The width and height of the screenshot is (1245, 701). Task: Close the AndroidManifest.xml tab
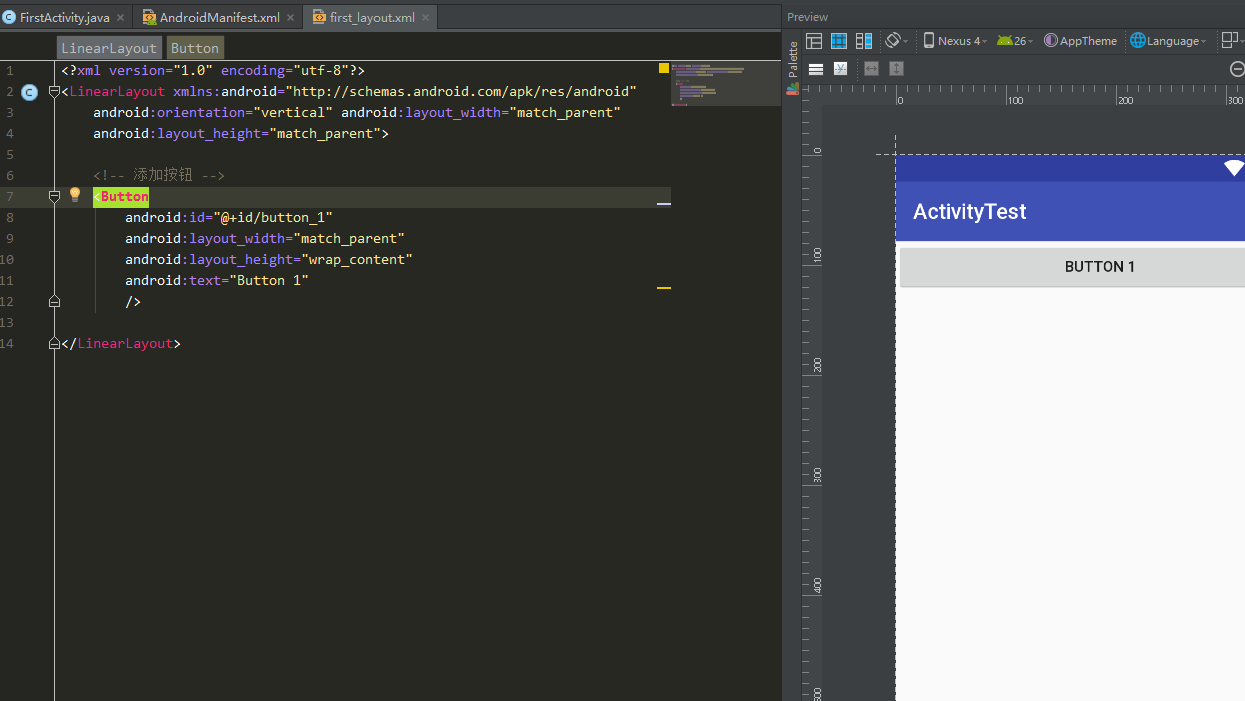pyautogui.click(x=291, y=17)
